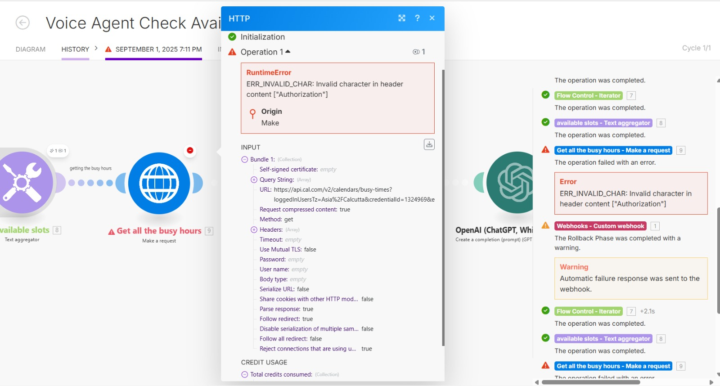The height and width of the screenshot is (386, 720).
Task: Click the Method: get row
Action: pyautogui.click(x=276, y=219)
